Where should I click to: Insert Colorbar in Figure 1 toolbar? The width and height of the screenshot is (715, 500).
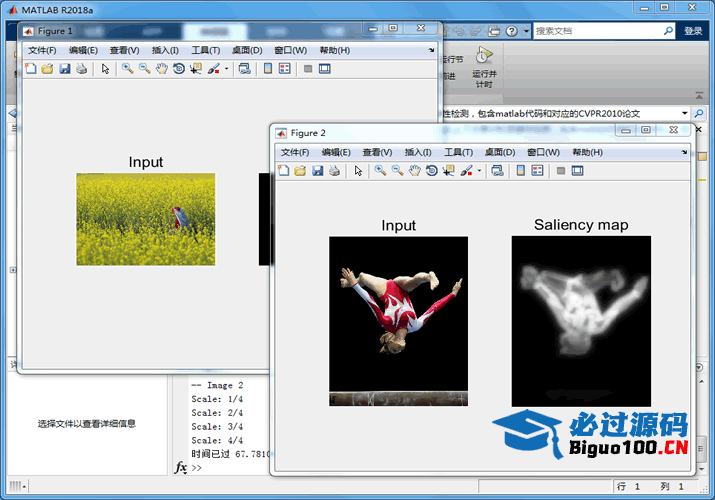[x=268, y=69]
